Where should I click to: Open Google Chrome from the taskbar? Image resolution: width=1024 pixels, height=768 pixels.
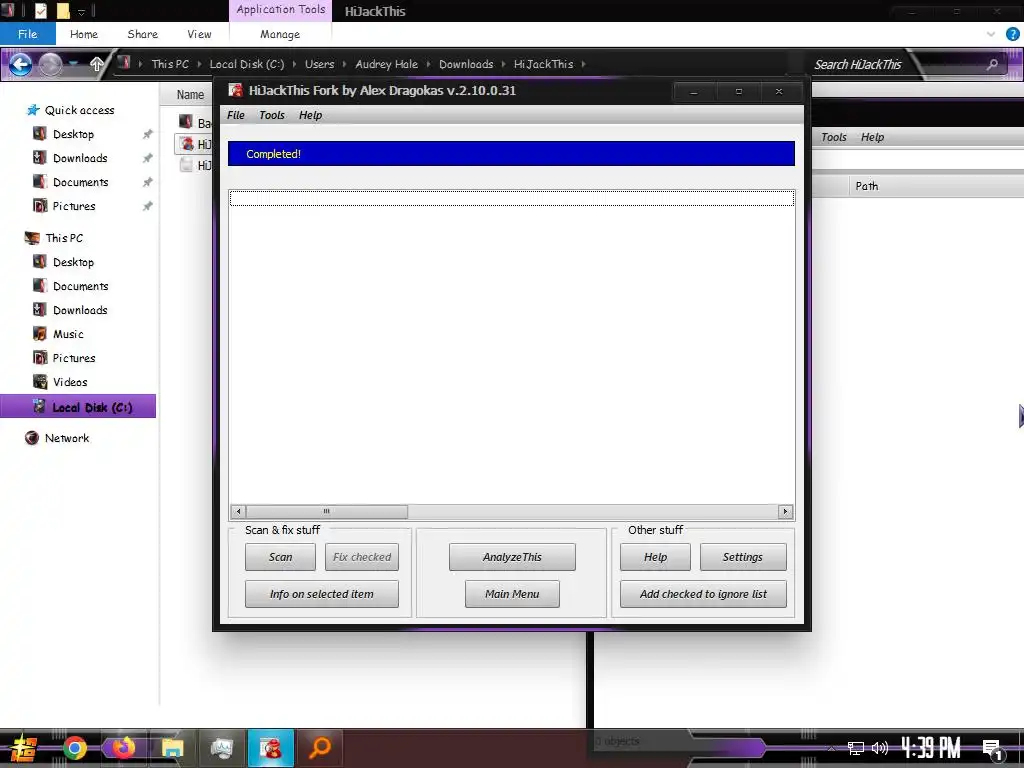(74, 748)
